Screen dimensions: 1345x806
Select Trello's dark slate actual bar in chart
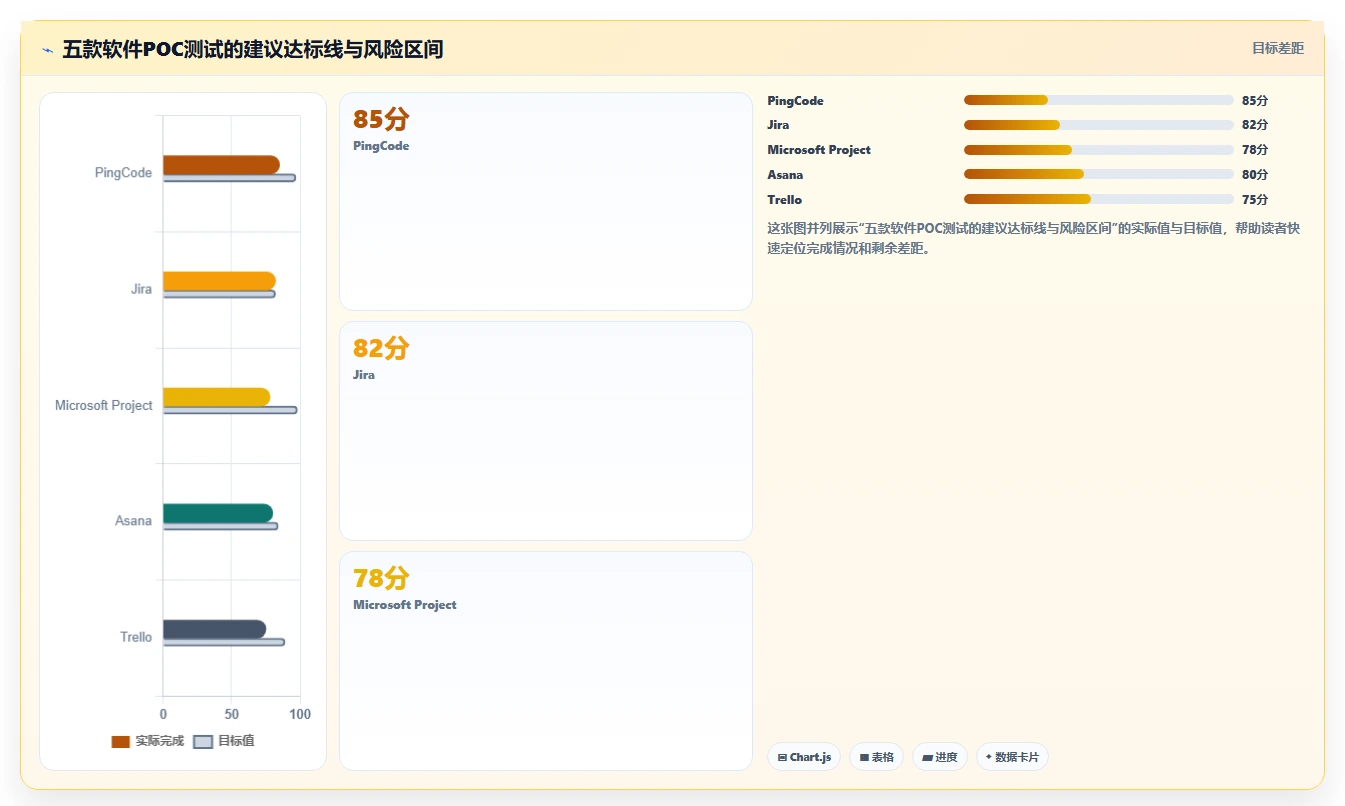tap(214, 629)
